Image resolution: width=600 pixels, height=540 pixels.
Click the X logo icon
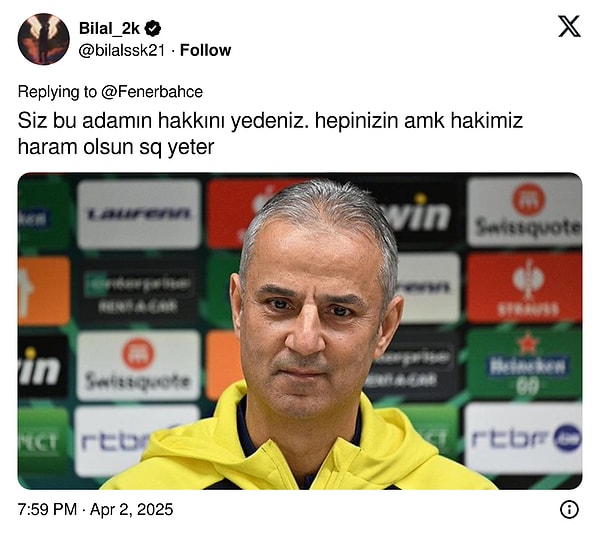[x=569, y=26]
